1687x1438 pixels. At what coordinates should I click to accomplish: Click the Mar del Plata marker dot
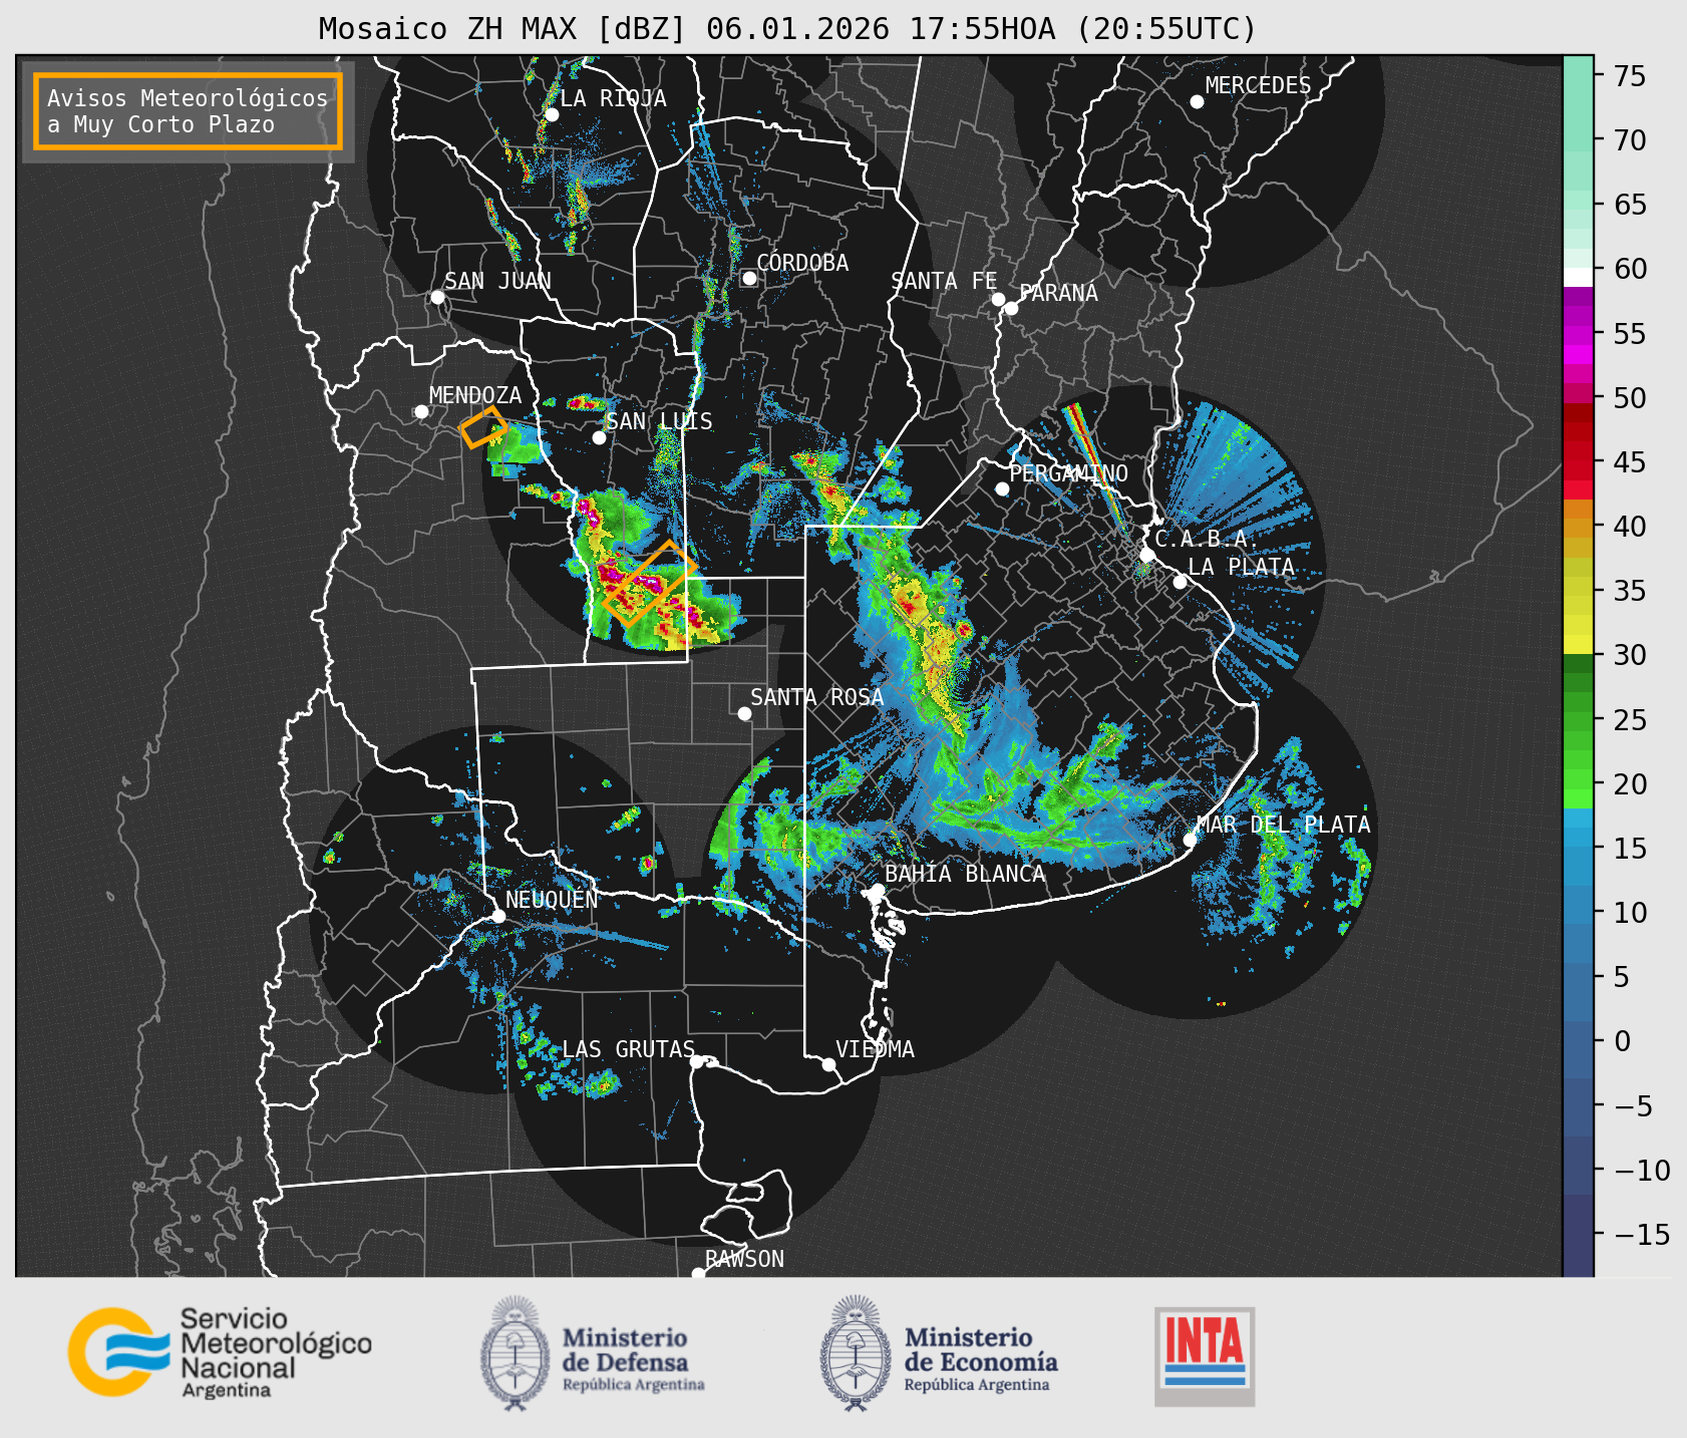(1190, 839)
